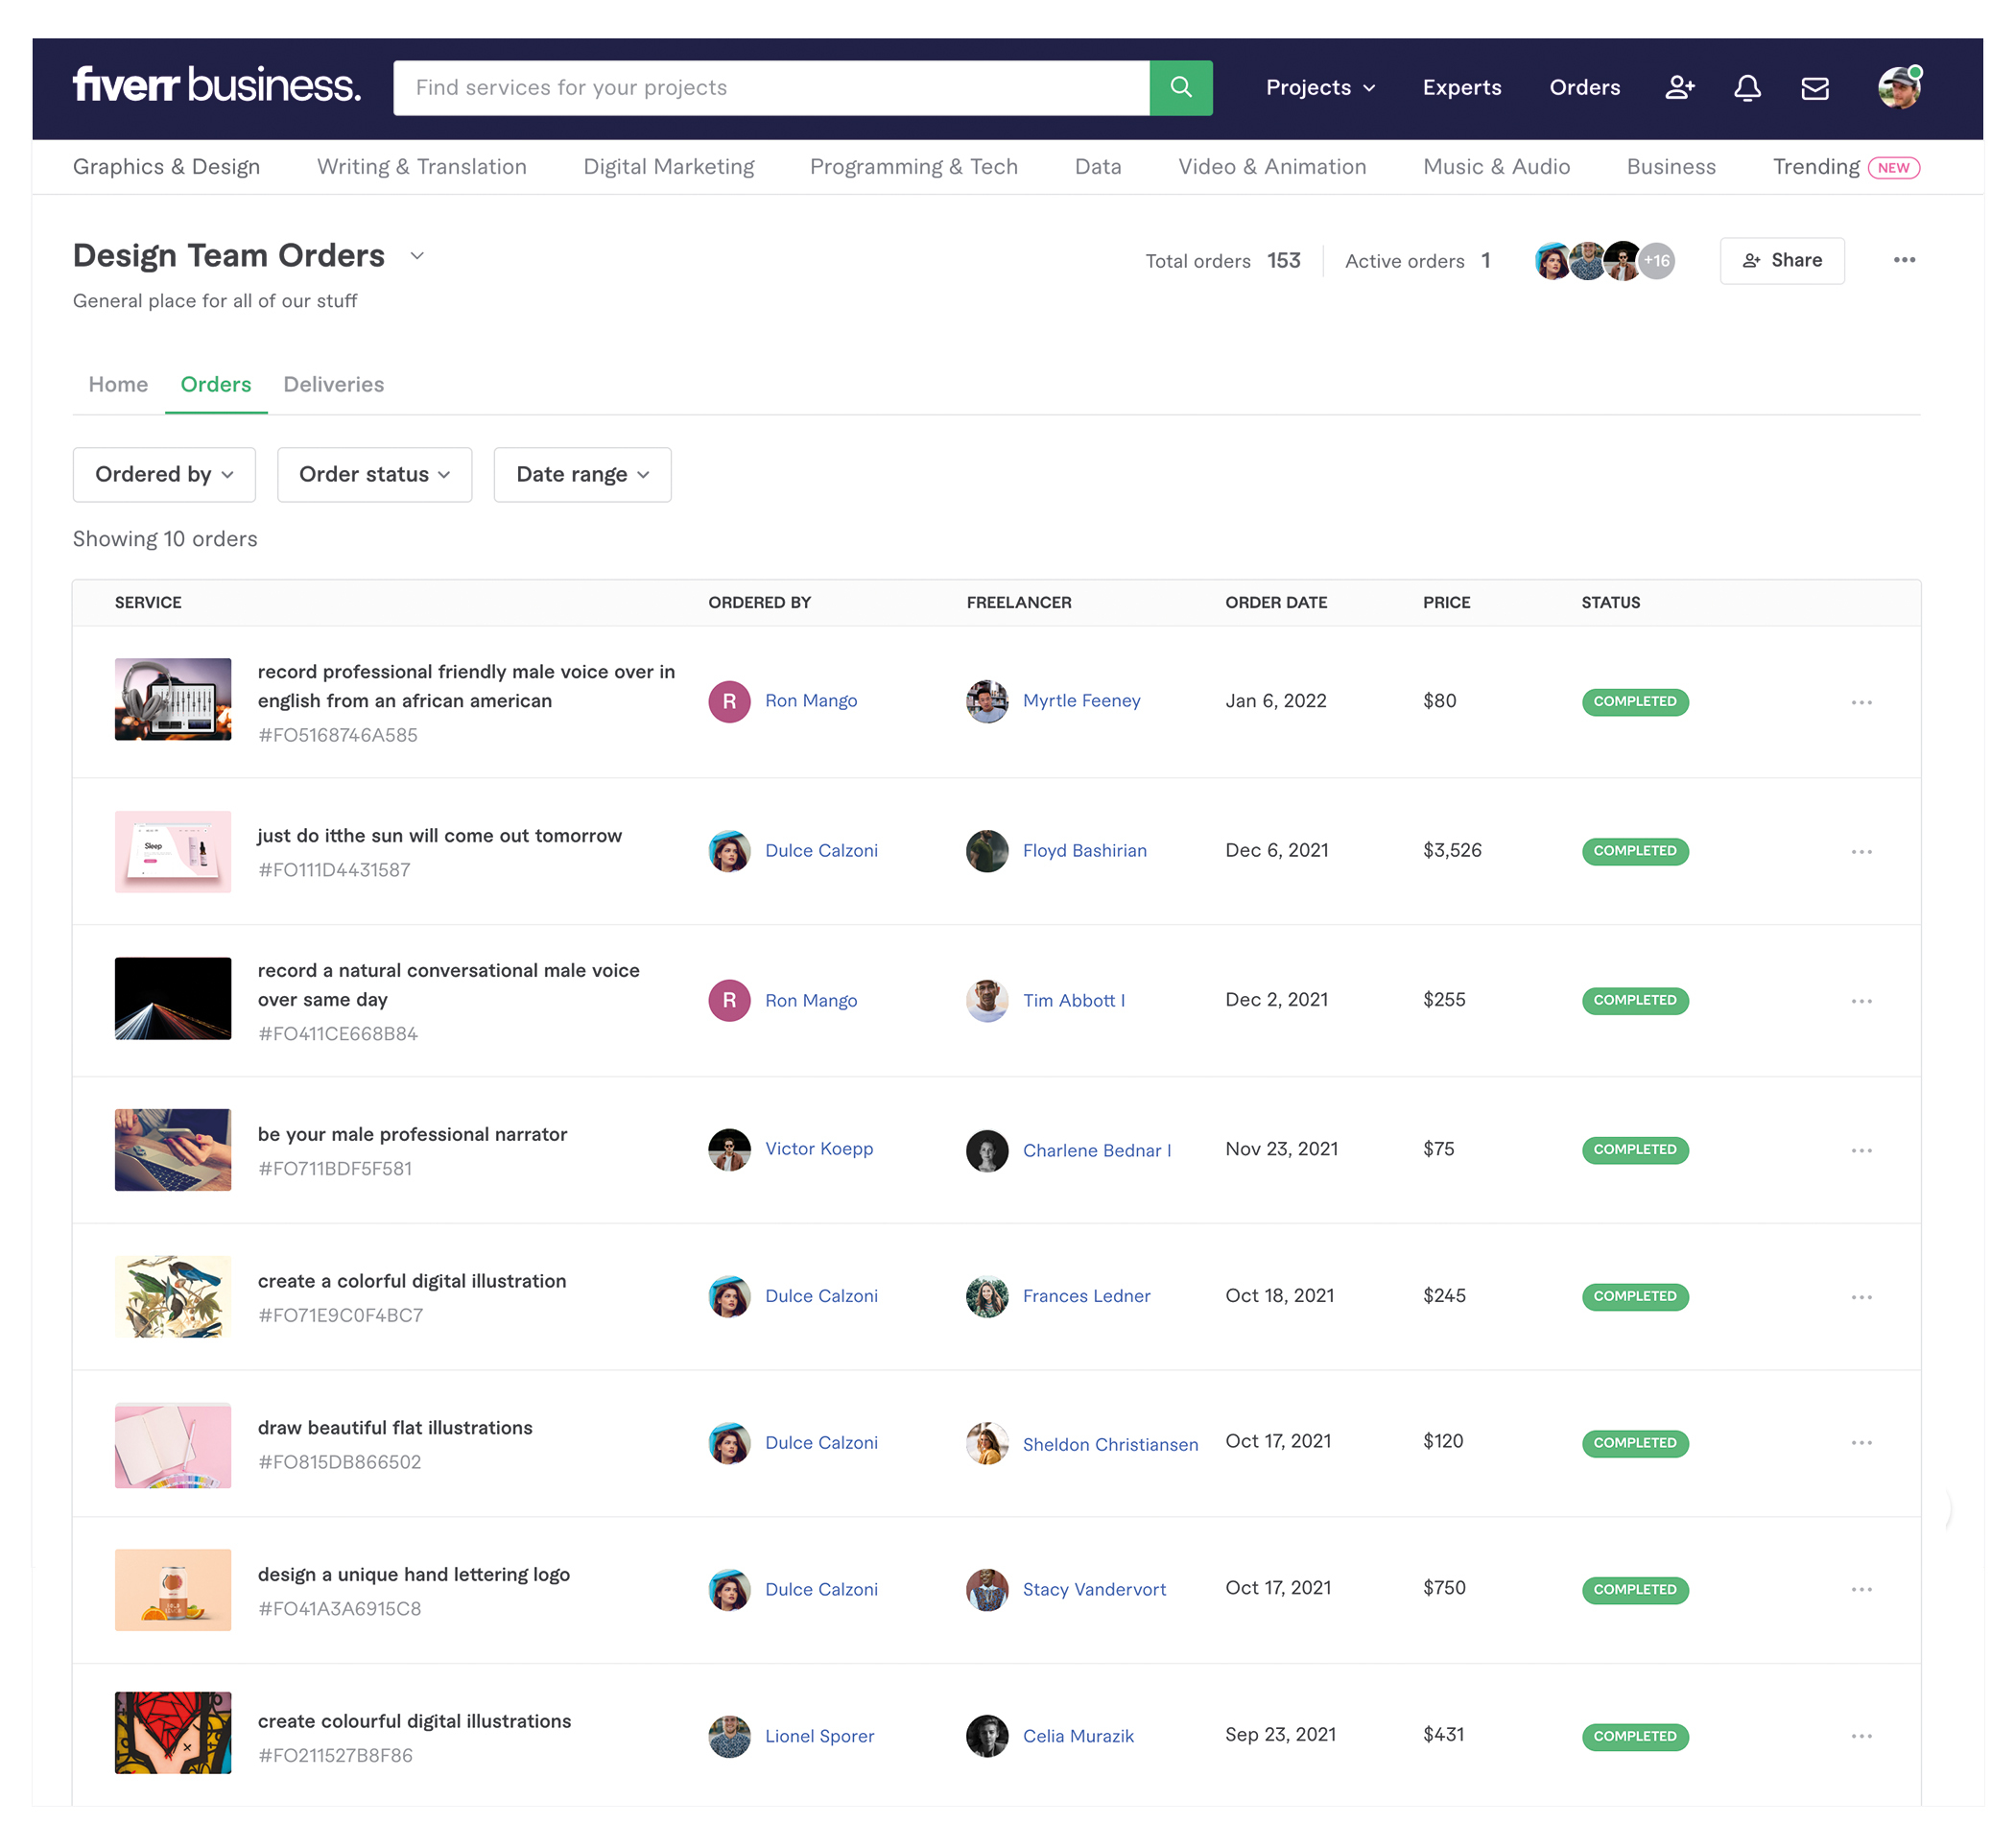Viewport: 2015px width, 1848px height.
Task: Open the Projects menu in header
Action: [x=1319, y=88]
